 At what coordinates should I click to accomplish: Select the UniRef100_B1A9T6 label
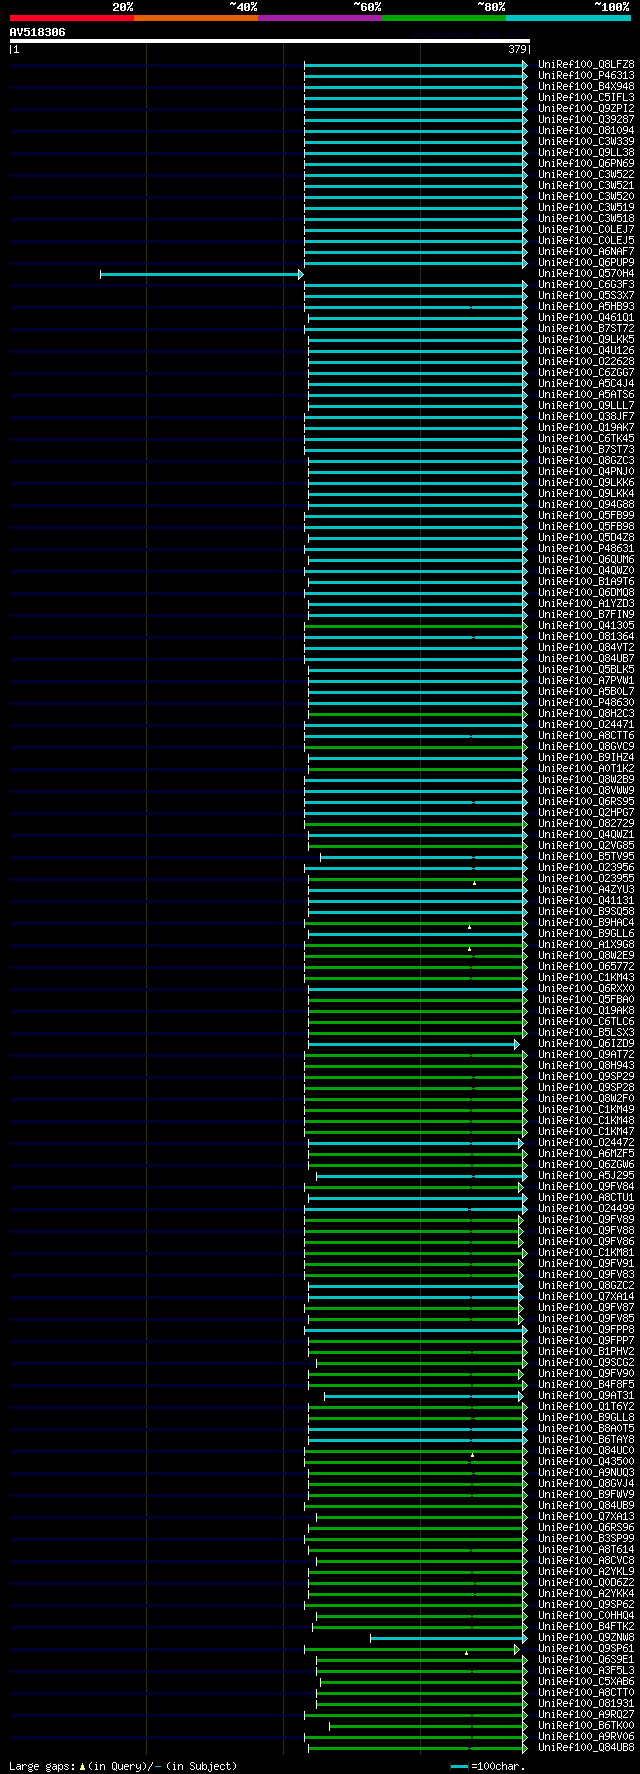click(x=586, y=581)
